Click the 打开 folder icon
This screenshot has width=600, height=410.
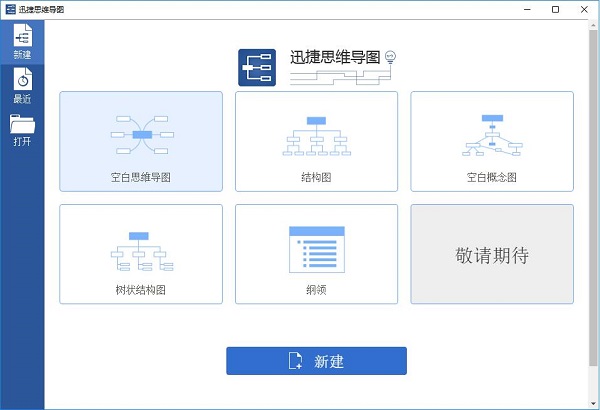point(22,124)
